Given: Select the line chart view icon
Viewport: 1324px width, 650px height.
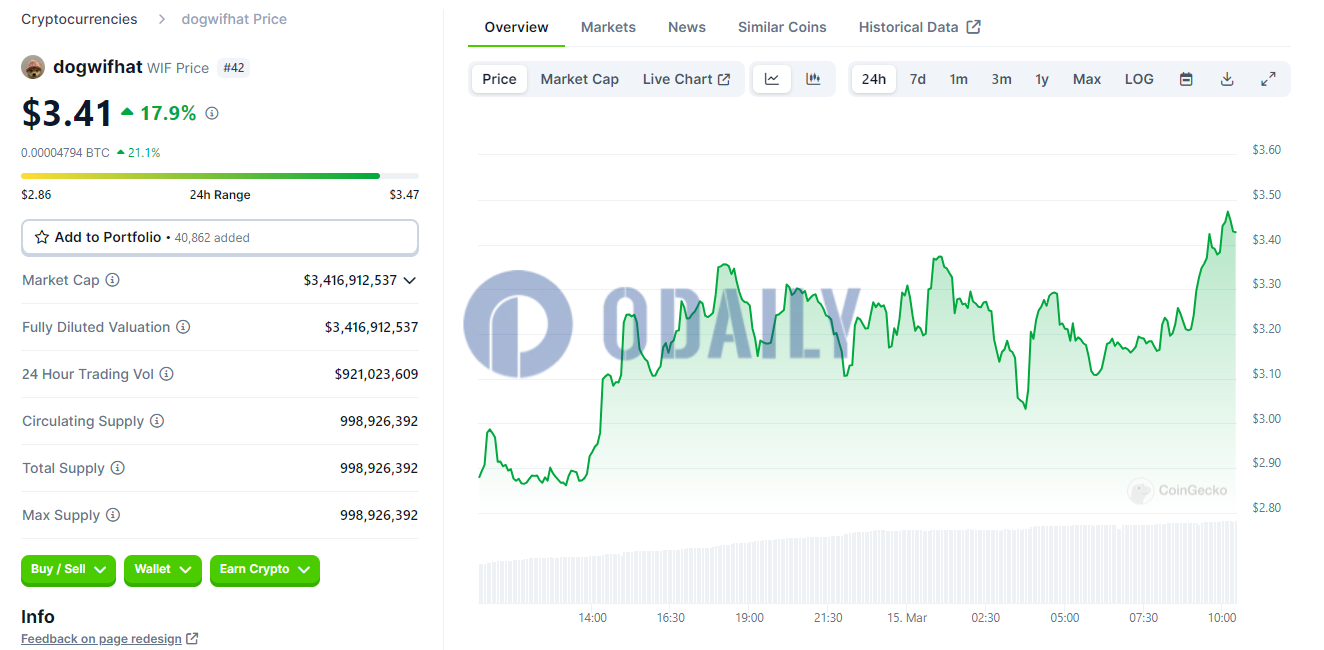Looking at the screenshot, I should point(772,79).
